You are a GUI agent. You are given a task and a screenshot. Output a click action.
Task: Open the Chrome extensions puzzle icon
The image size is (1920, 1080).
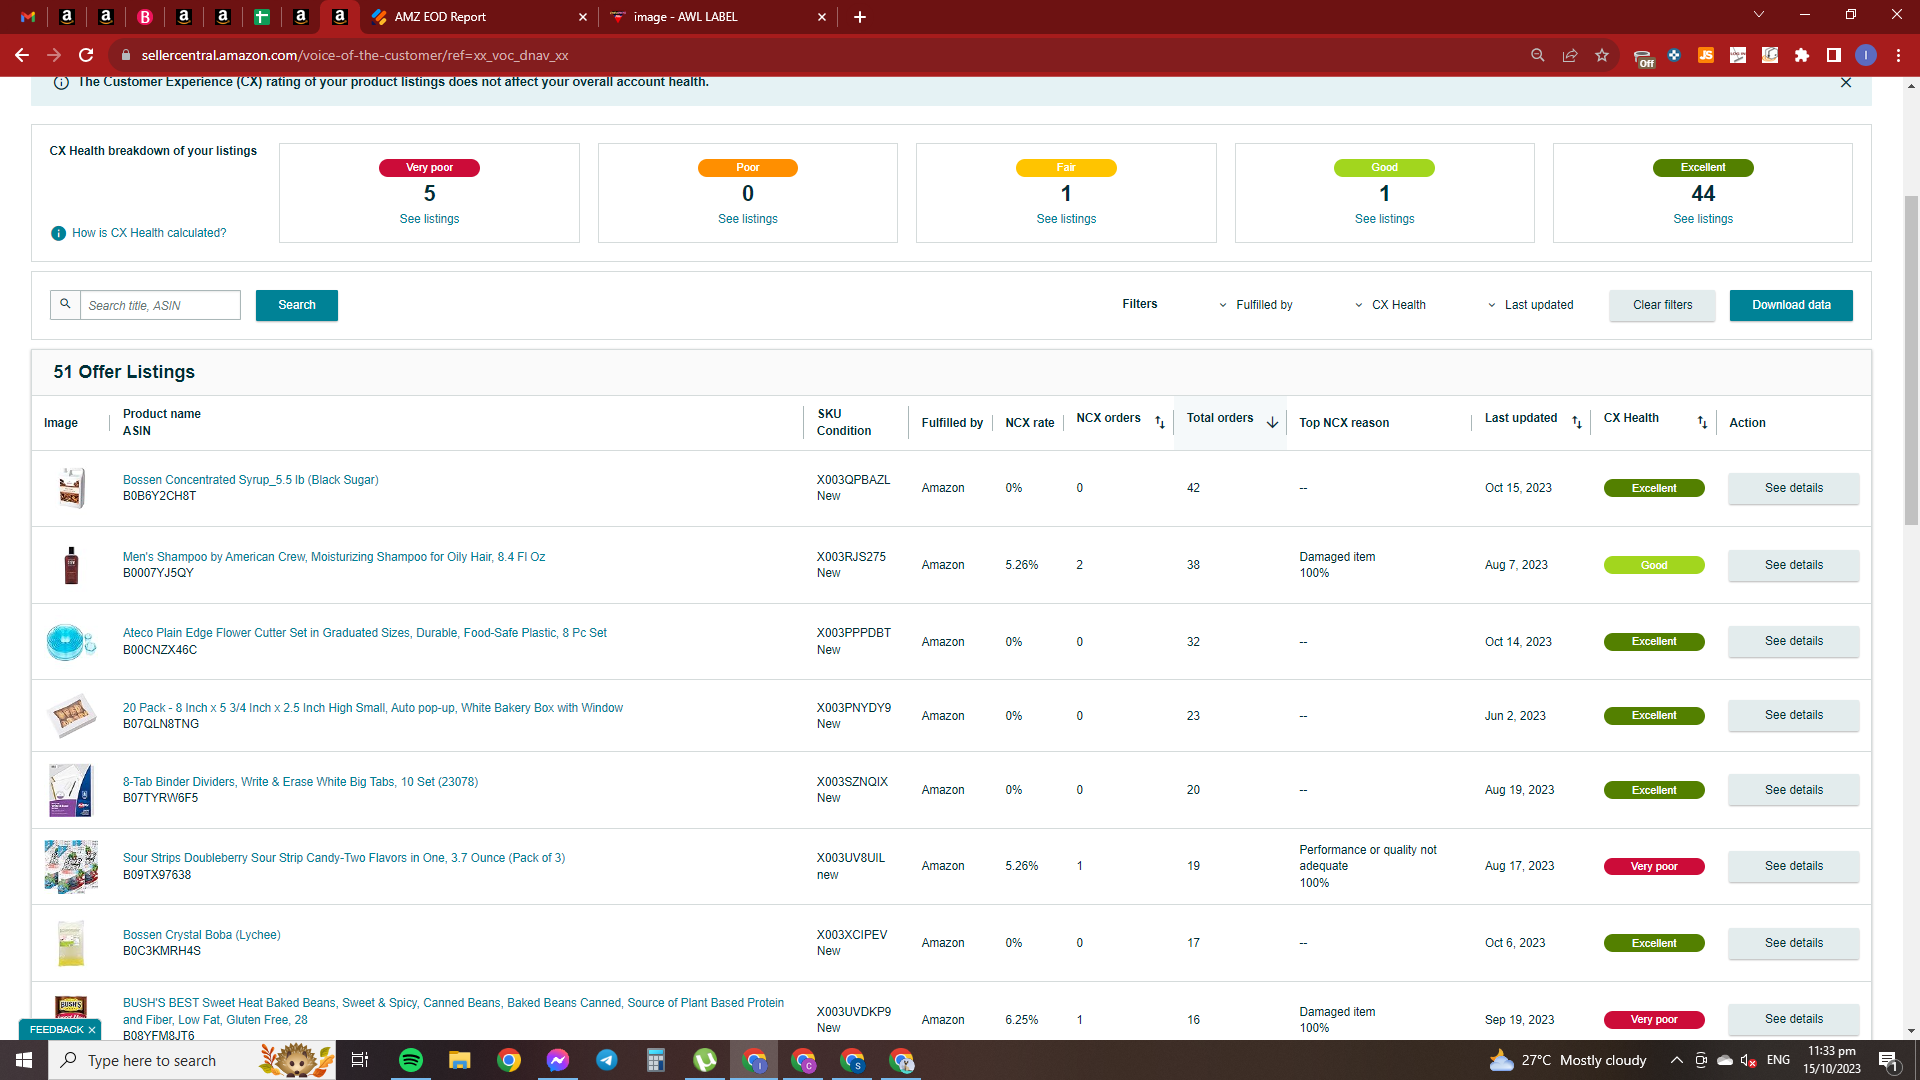click(x=1802, y=55)
